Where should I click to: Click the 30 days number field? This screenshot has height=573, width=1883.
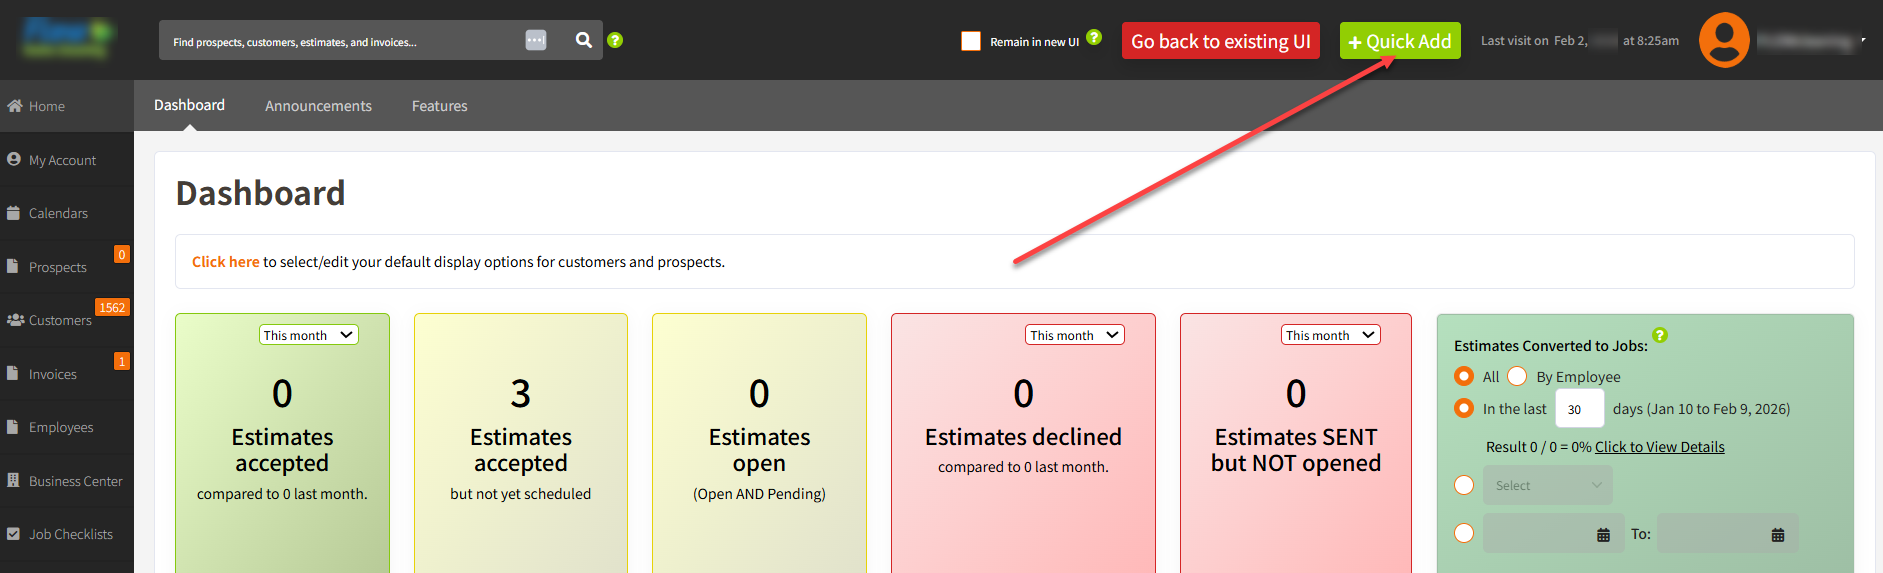(1580, 409)
